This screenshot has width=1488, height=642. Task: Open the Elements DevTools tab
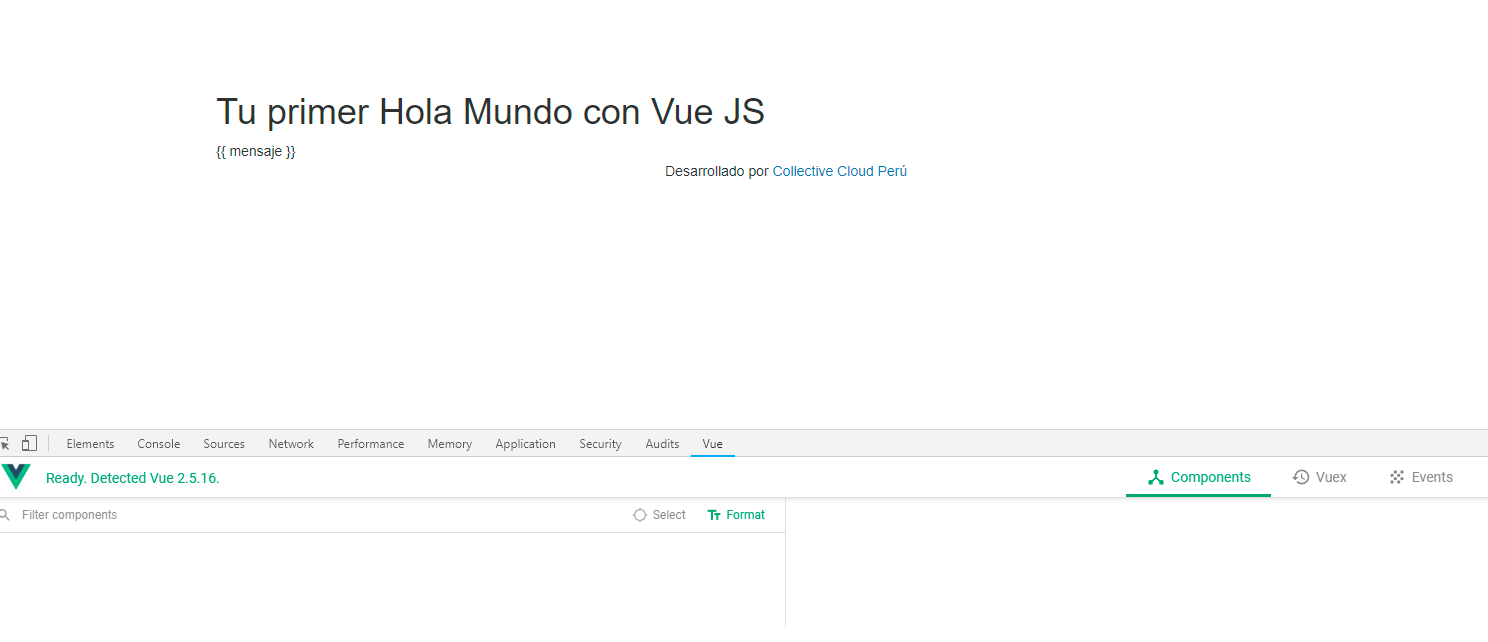point(90,444)
